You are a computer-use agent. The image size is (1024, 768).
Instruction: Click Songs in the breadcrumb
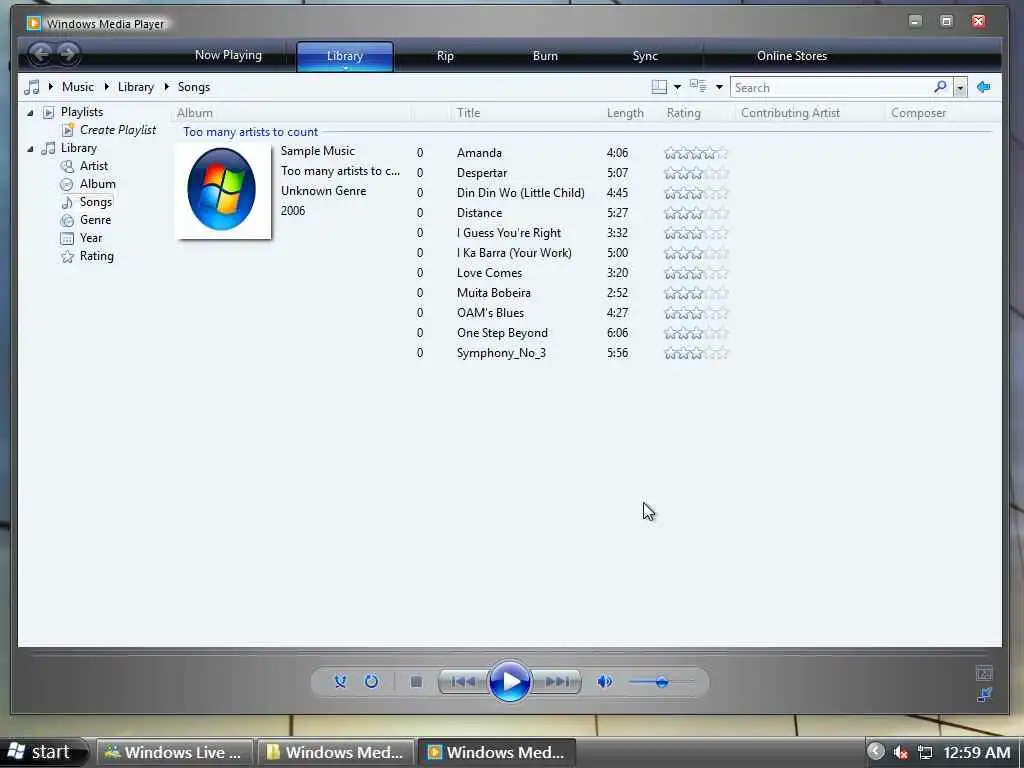pyautogui.click(x=194, y=87)
